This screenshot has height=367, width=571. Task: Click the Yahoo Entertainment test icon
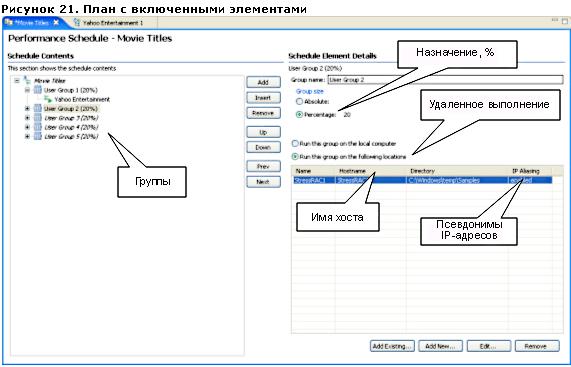click(48, 99)
